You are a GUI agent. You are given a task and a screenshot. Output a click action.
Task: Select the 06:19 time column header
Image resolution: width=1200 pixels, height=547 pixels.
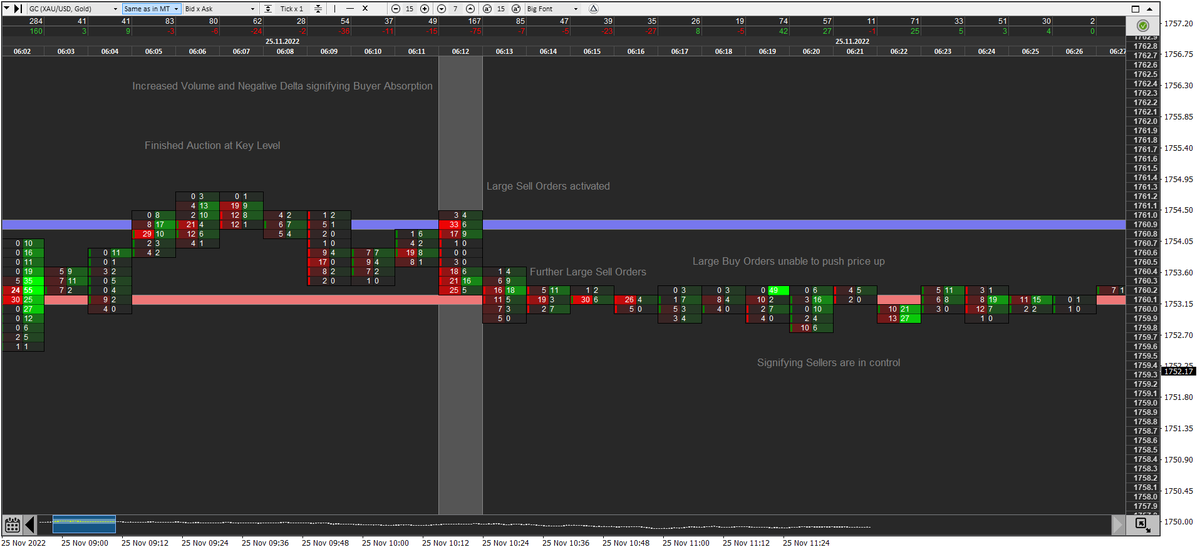[767, 51]
